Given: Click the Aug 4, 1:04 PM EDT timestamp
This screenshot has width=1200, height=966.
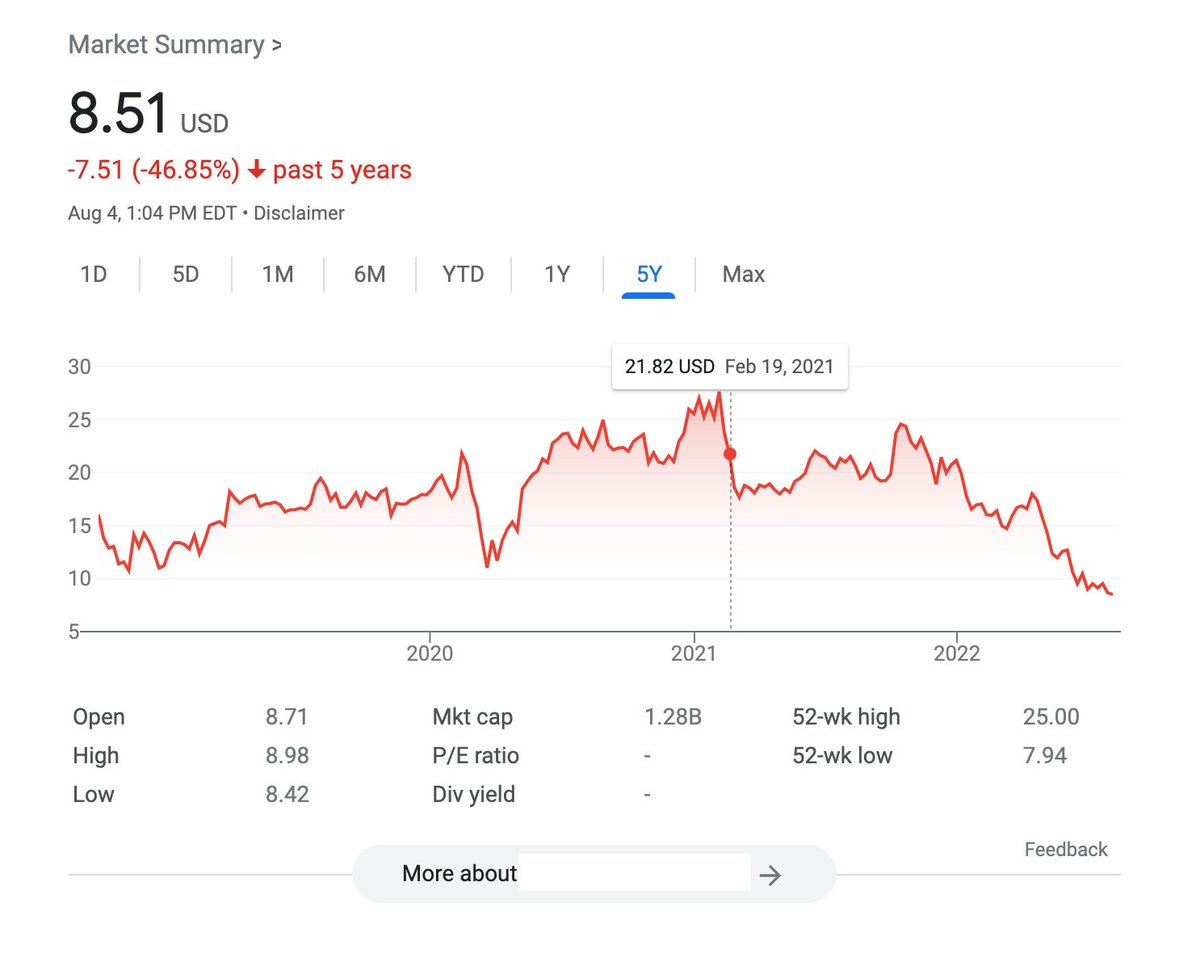Looking at the screenshot, I should (x=152, y=213).
